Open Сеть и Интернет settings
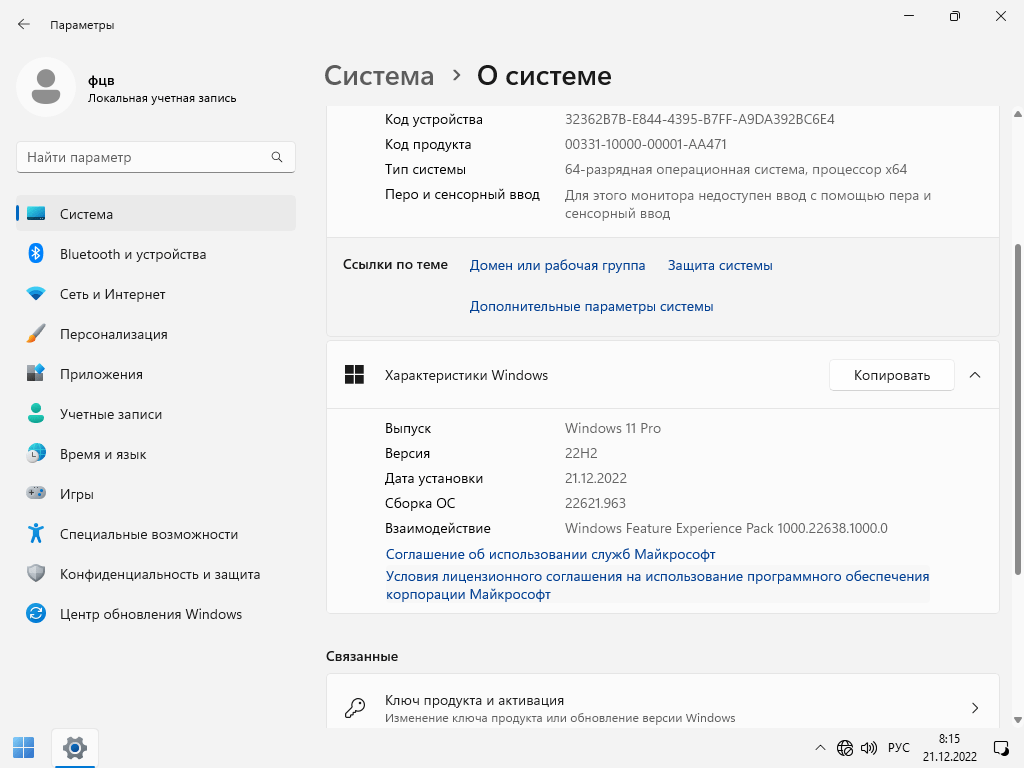The width and height of the screenshot is (1024, 768). (112, 294)
